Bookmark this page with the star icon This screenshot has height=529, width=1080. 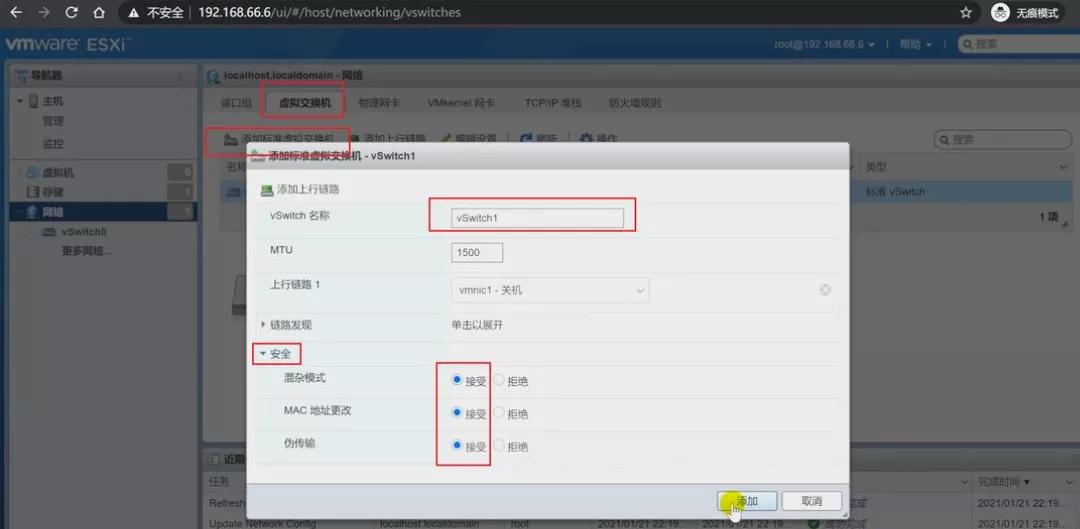pyautogui.click(x=966, y=12)
